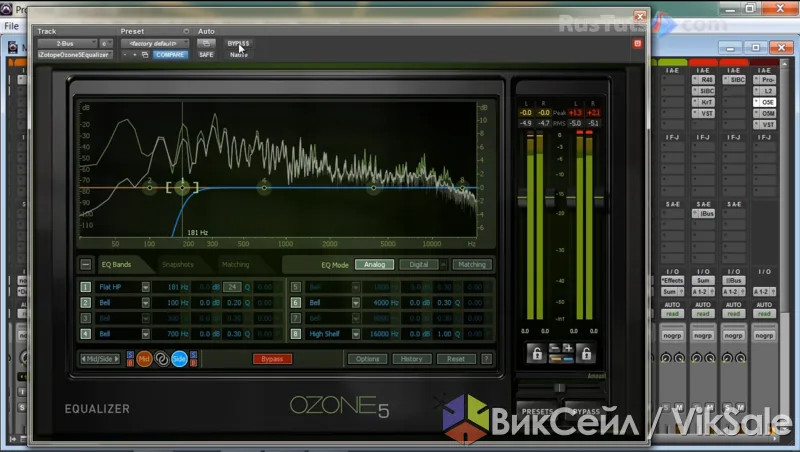Screen dimensions: 800x452
Task: Click the plug-in header BYPASS button
Action: point(238,43)
